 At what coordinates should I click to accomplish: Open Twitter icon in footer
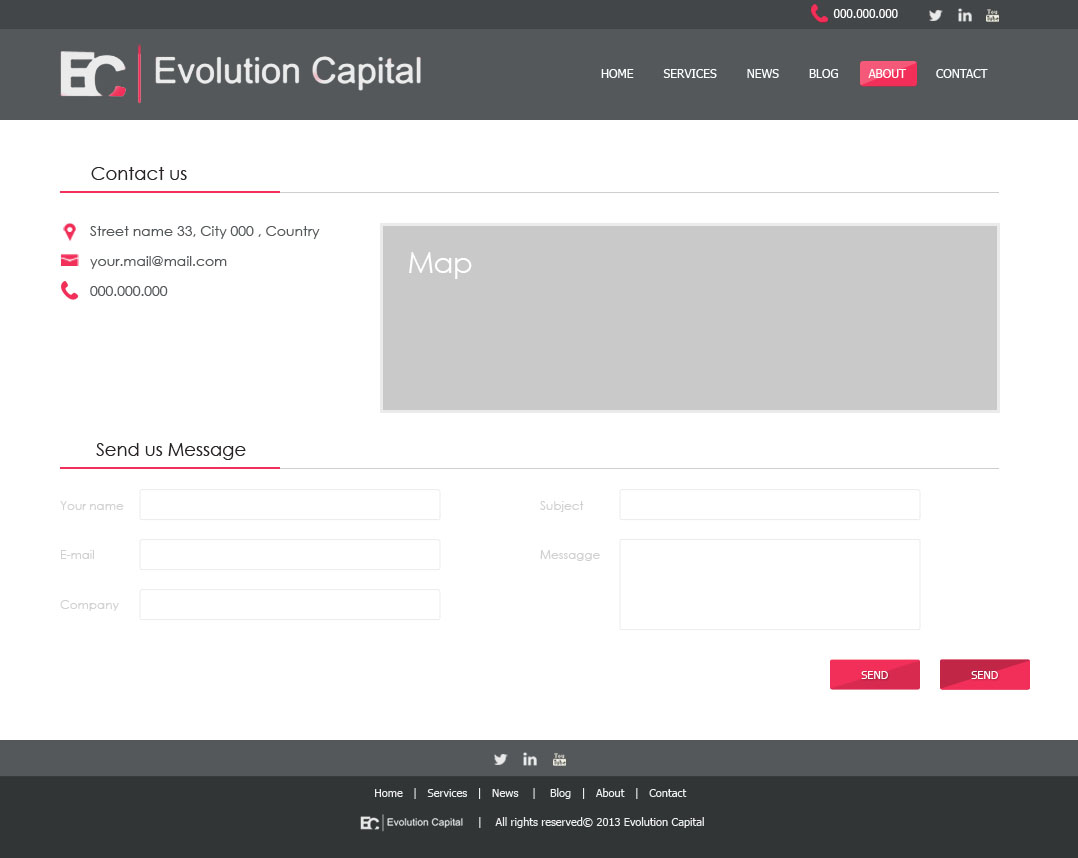500,759
